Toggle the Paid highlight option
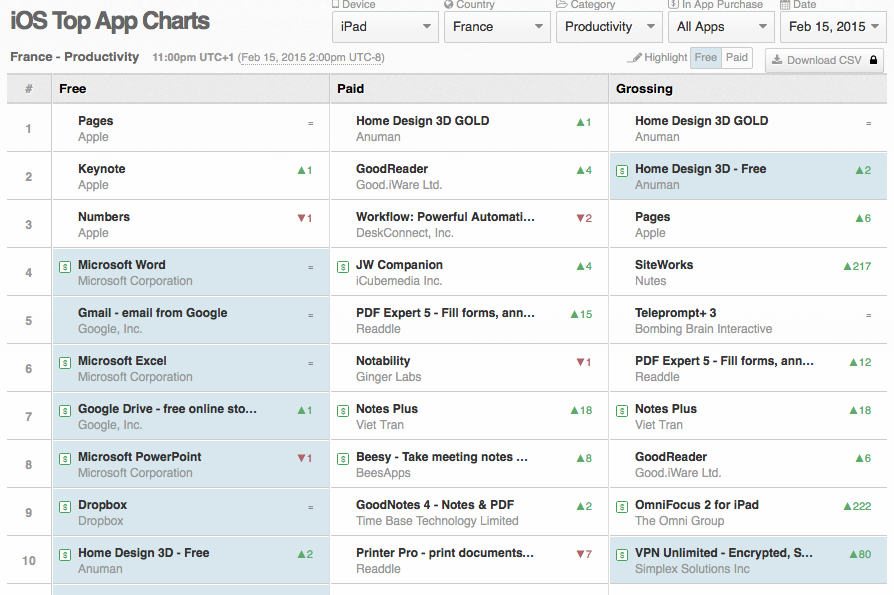The width and height of the screenshot is (894, 595). (737, 58)
